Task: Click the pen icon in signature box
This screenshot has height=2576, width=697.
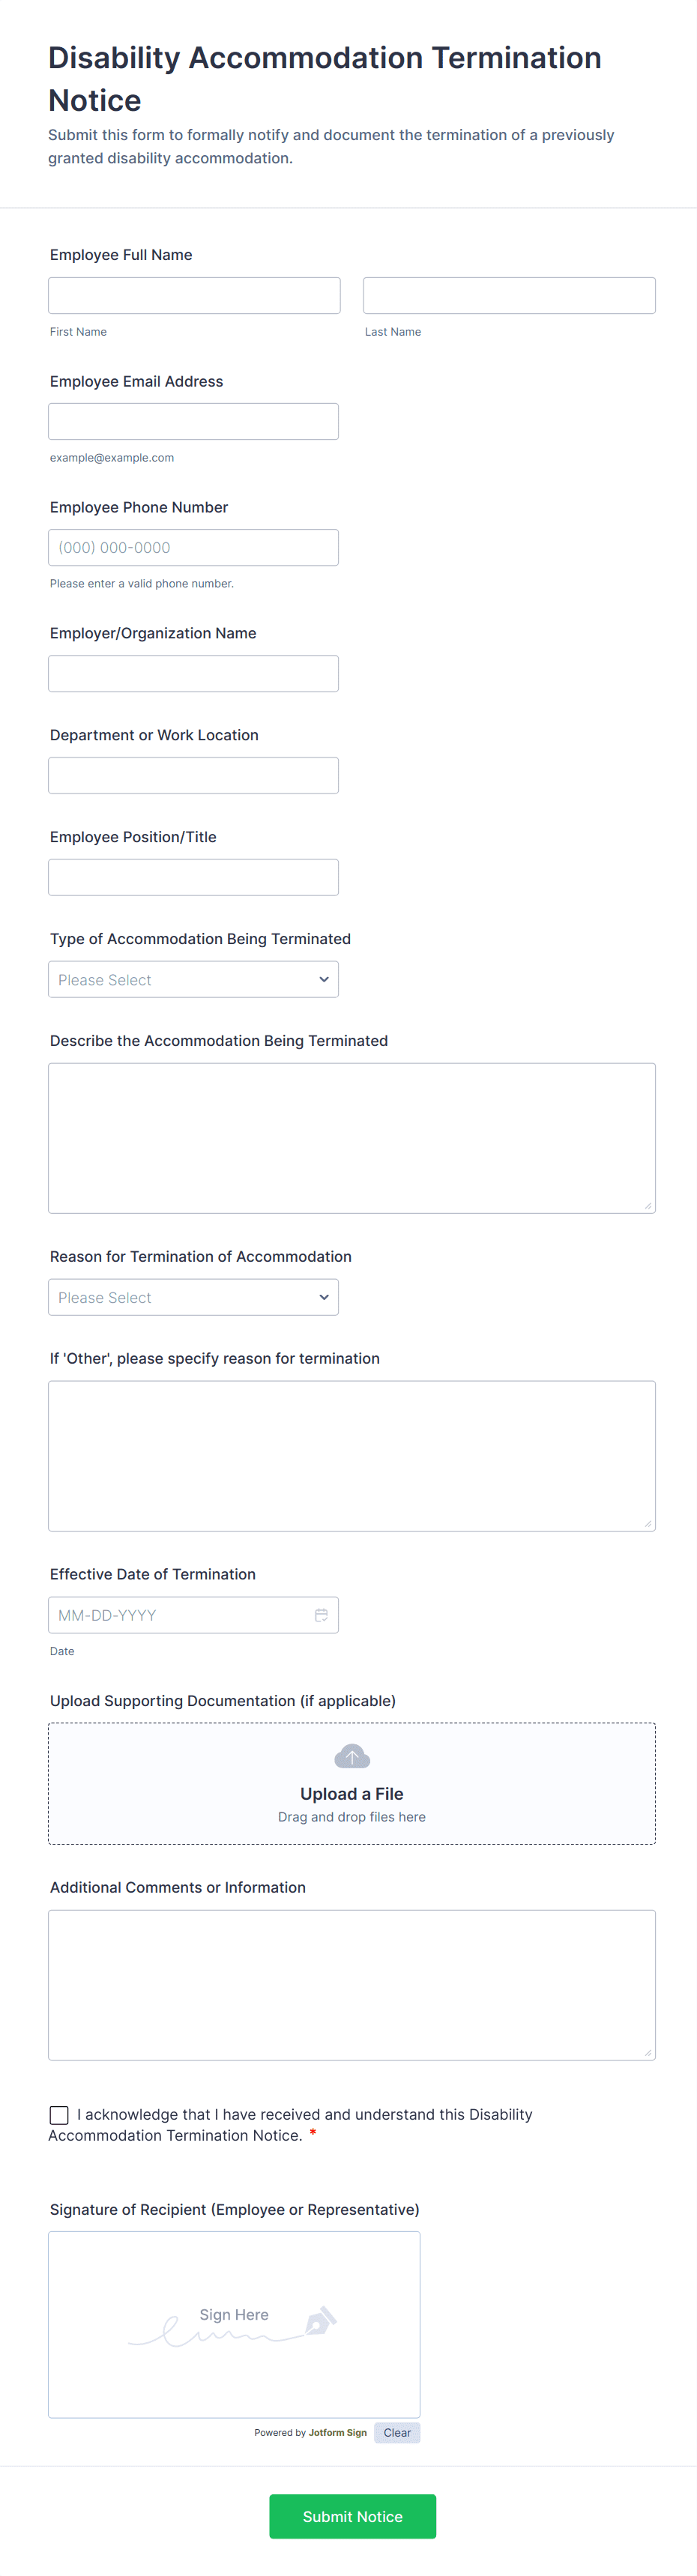Action: pyautogui.click(x=320, y=2320)
